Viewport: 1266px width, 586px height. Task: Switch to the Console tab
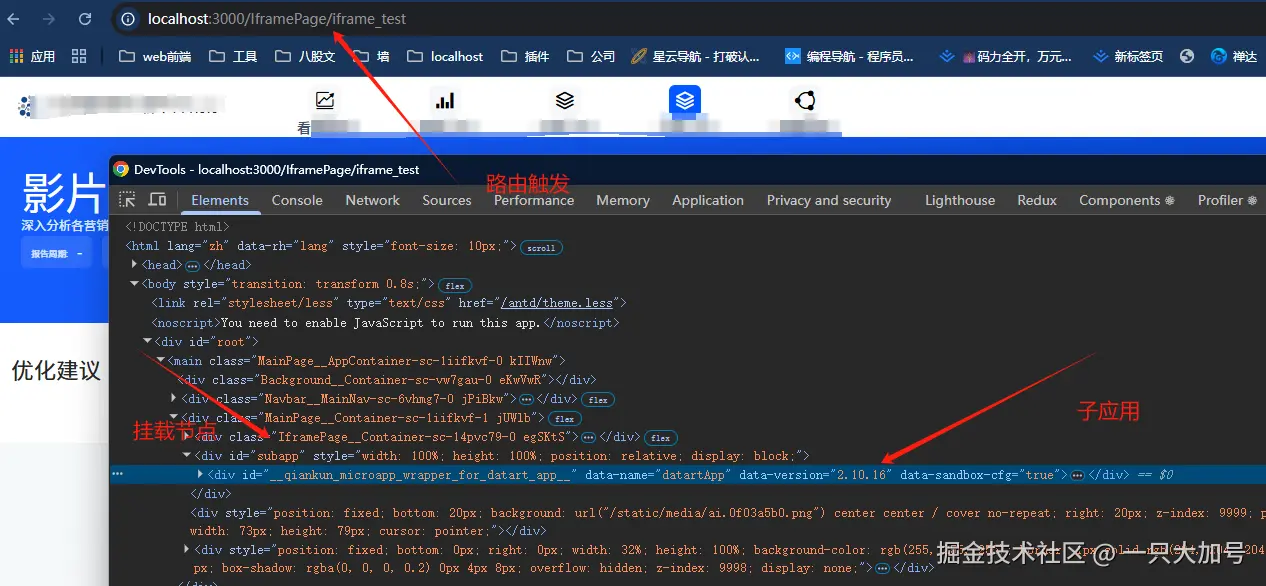pos(297,200)
